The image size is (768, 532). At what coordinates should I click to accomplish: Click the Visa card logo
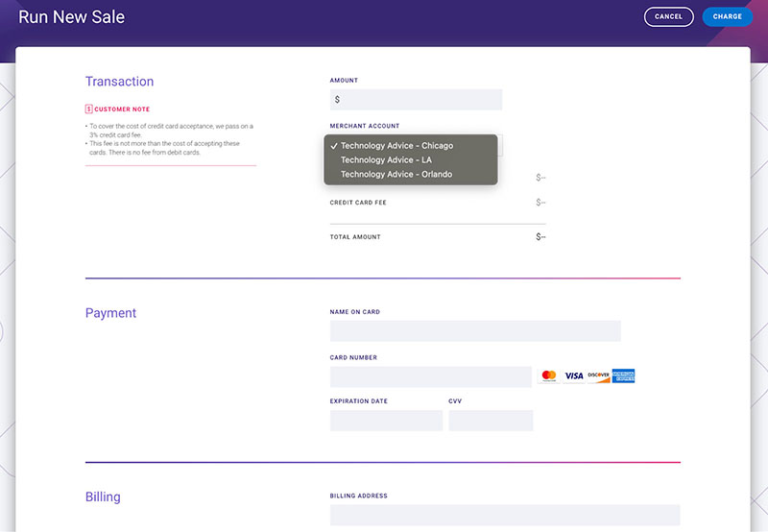574,376
